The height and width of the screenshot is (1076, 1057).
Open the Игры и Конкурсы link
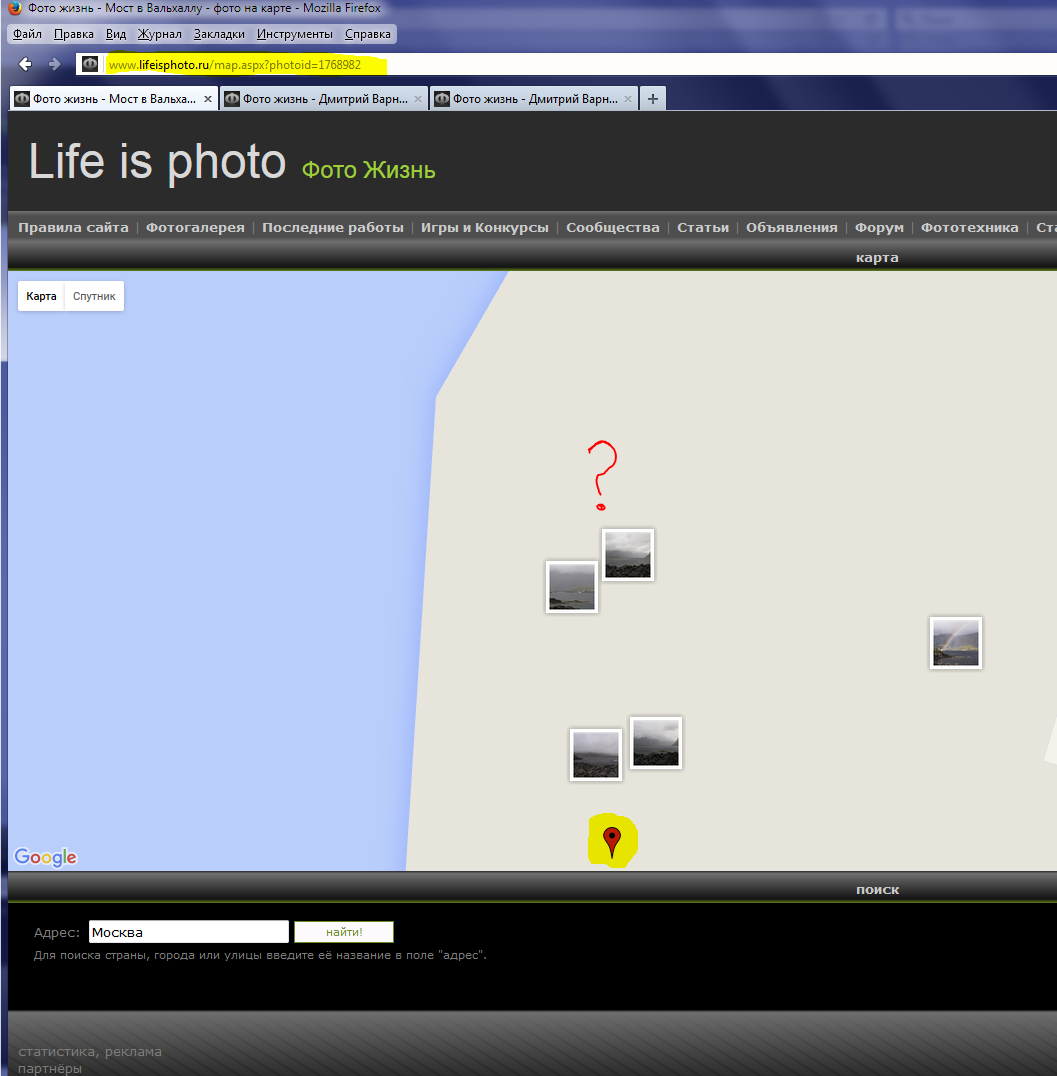click(x=484, y=228)
